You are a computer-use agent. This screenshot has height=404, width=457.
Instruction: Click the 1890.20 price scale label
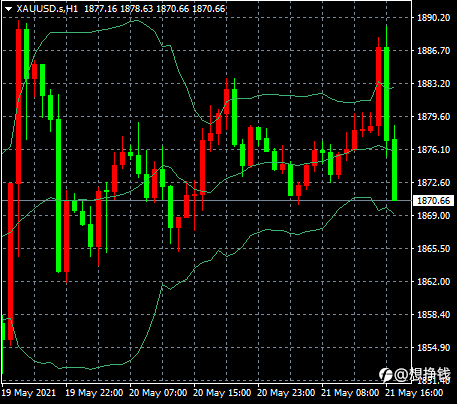coord(433,18)
